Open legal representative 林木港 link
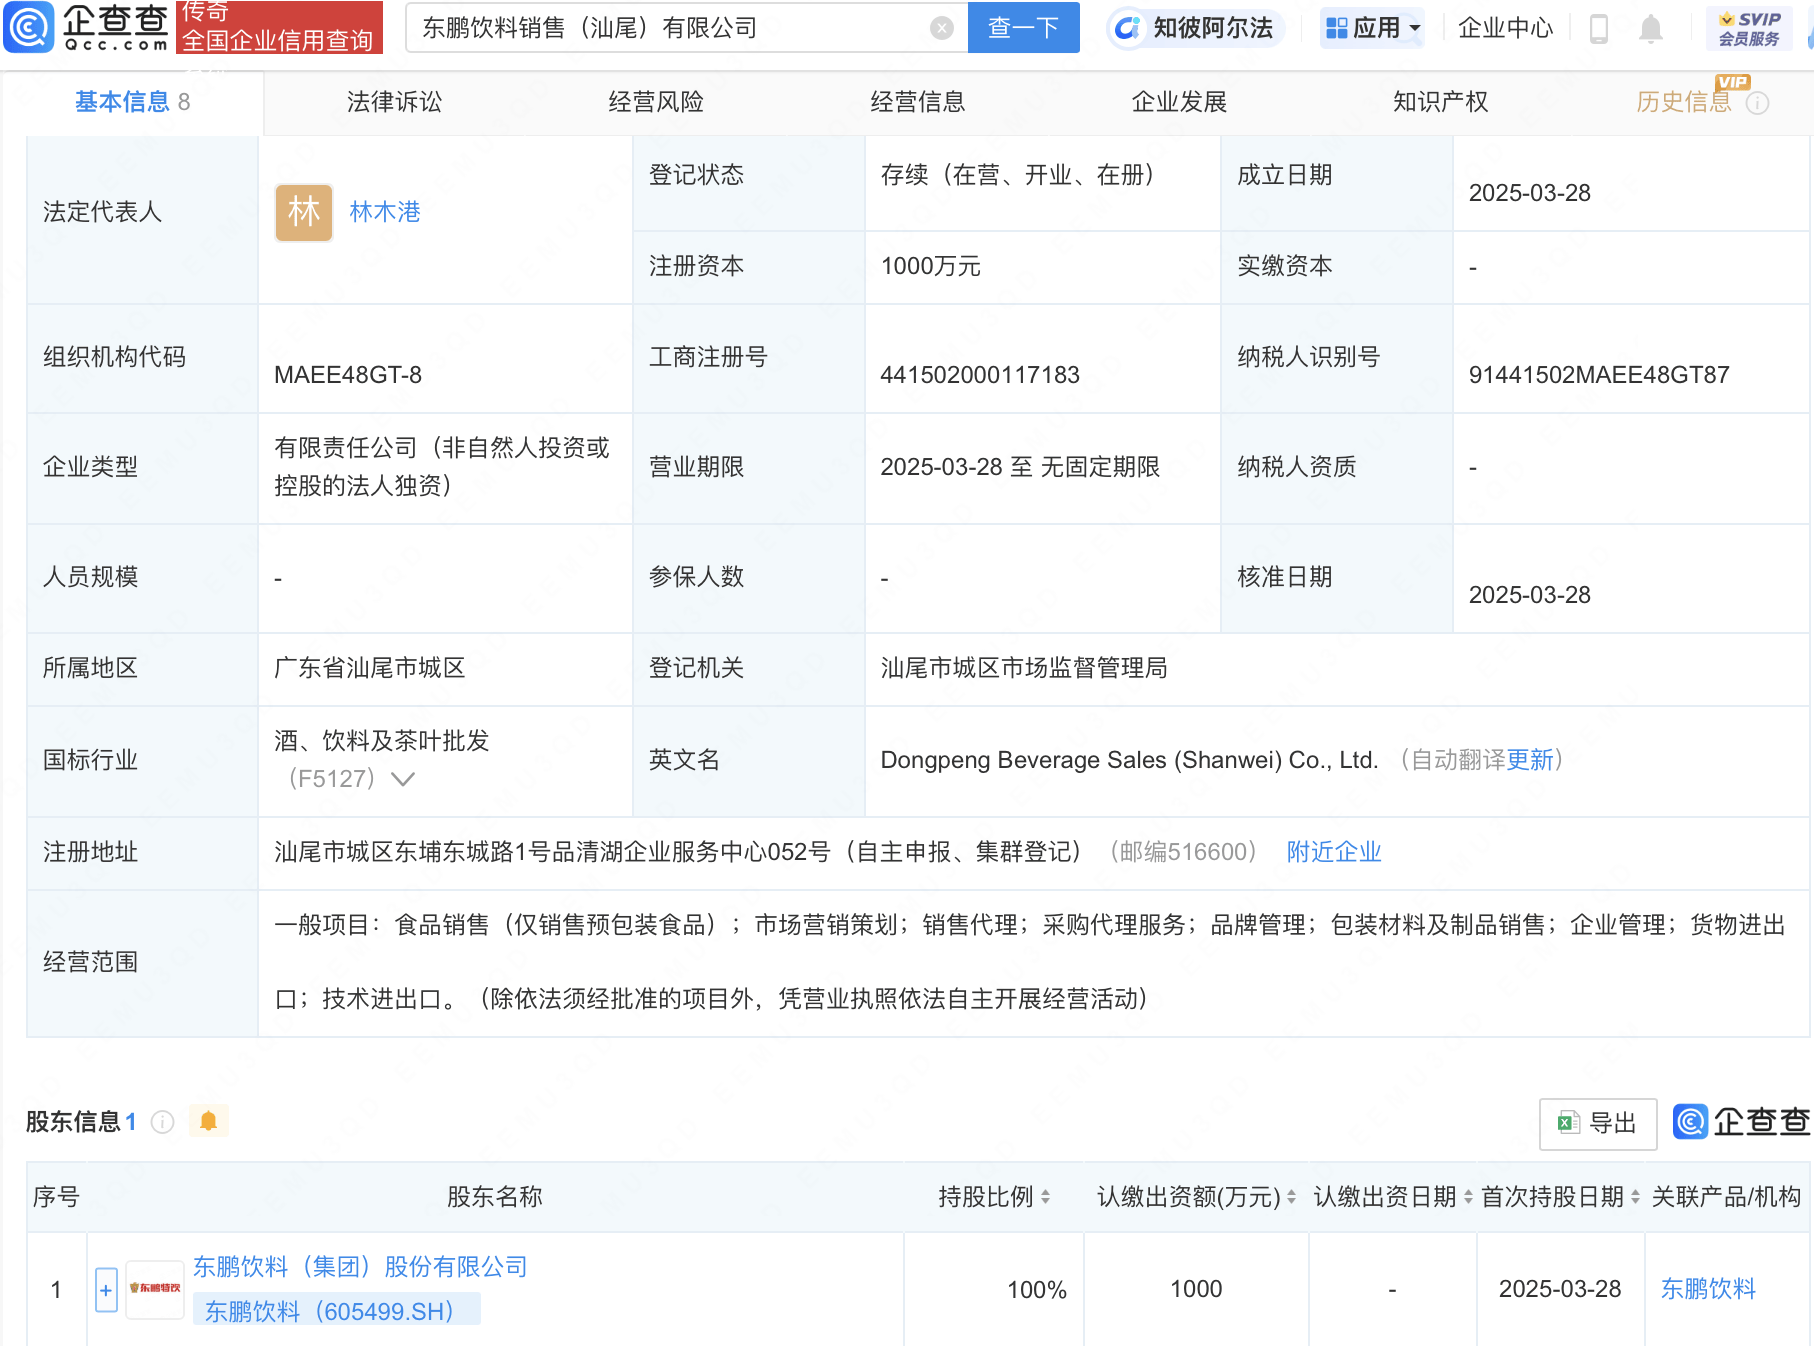 point(385,212)
